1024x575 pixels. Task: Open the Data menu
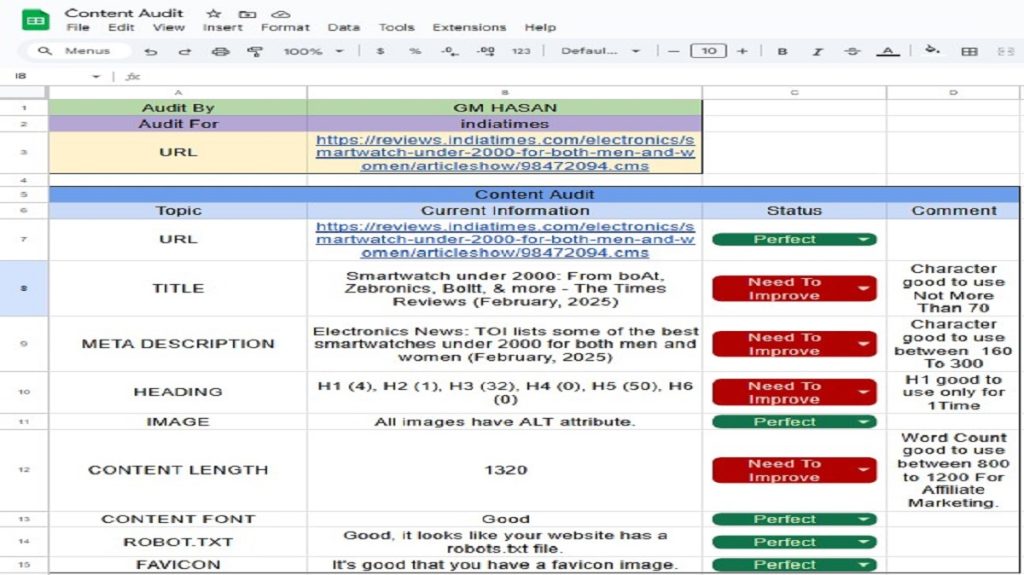tap(344, 27)
